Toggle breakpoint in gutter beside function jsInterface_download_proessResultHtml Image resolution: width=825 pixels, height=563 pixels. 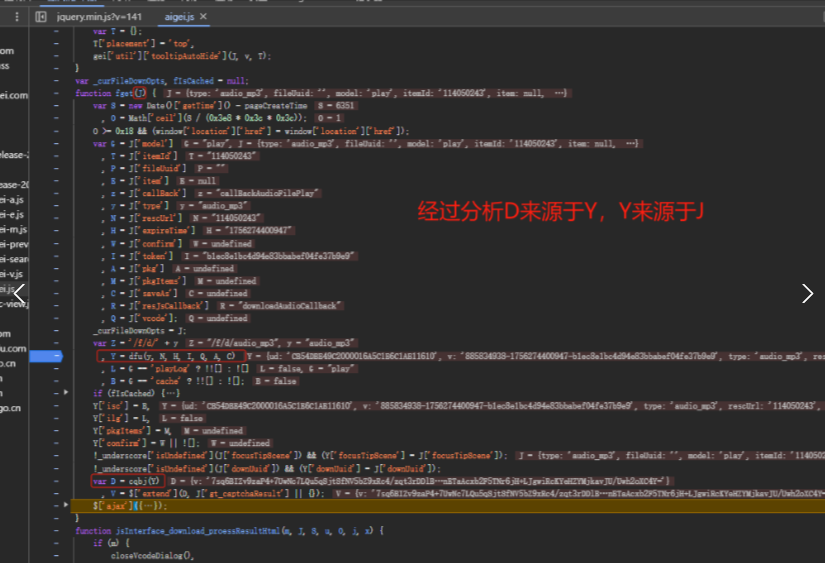[56, 531]
